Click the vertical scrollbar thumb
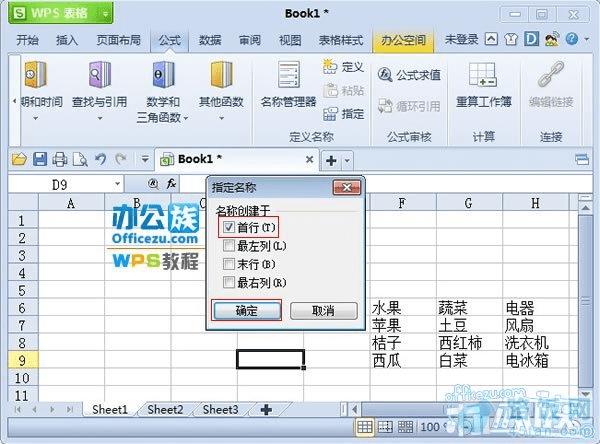Image resolution: width=600 pixels, height=444 pixels. click(x=585, y=300)
